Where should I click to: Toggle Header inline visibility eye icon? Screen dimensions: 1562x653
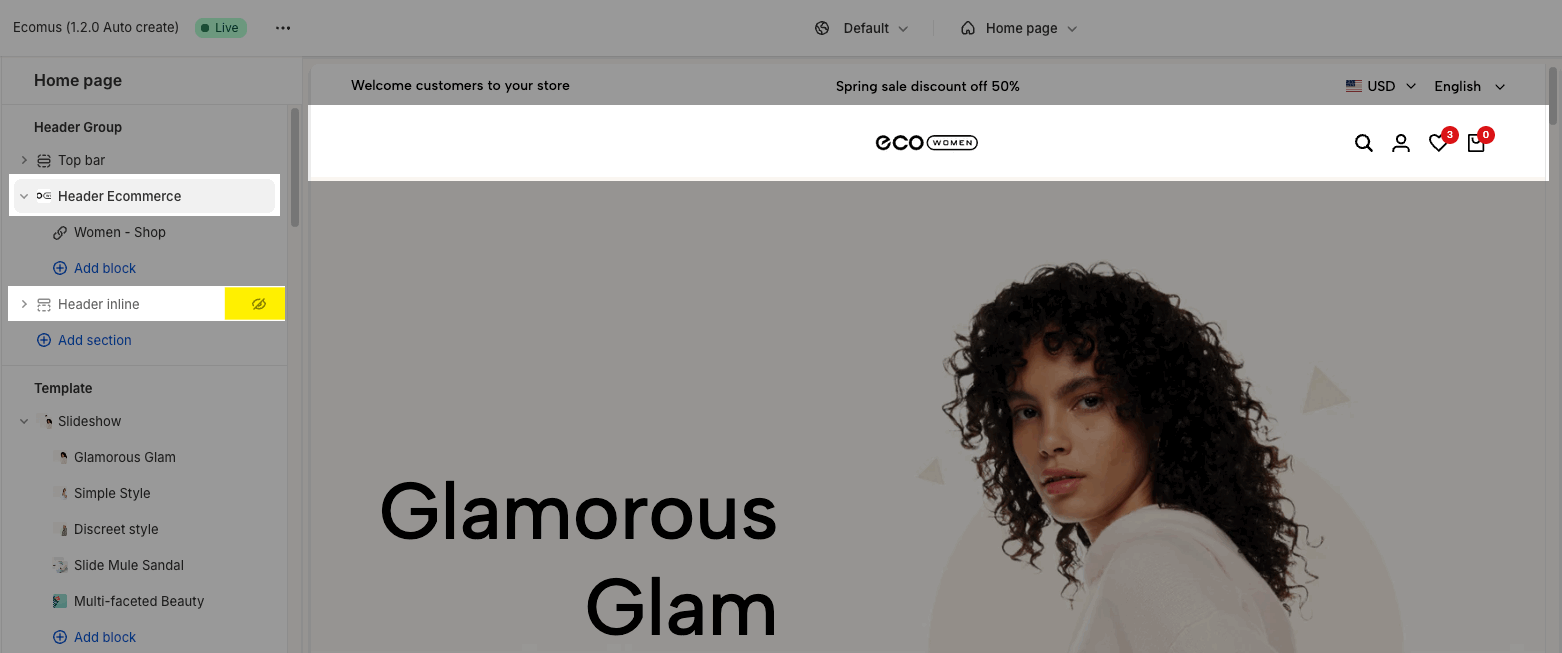coord(259,304)
